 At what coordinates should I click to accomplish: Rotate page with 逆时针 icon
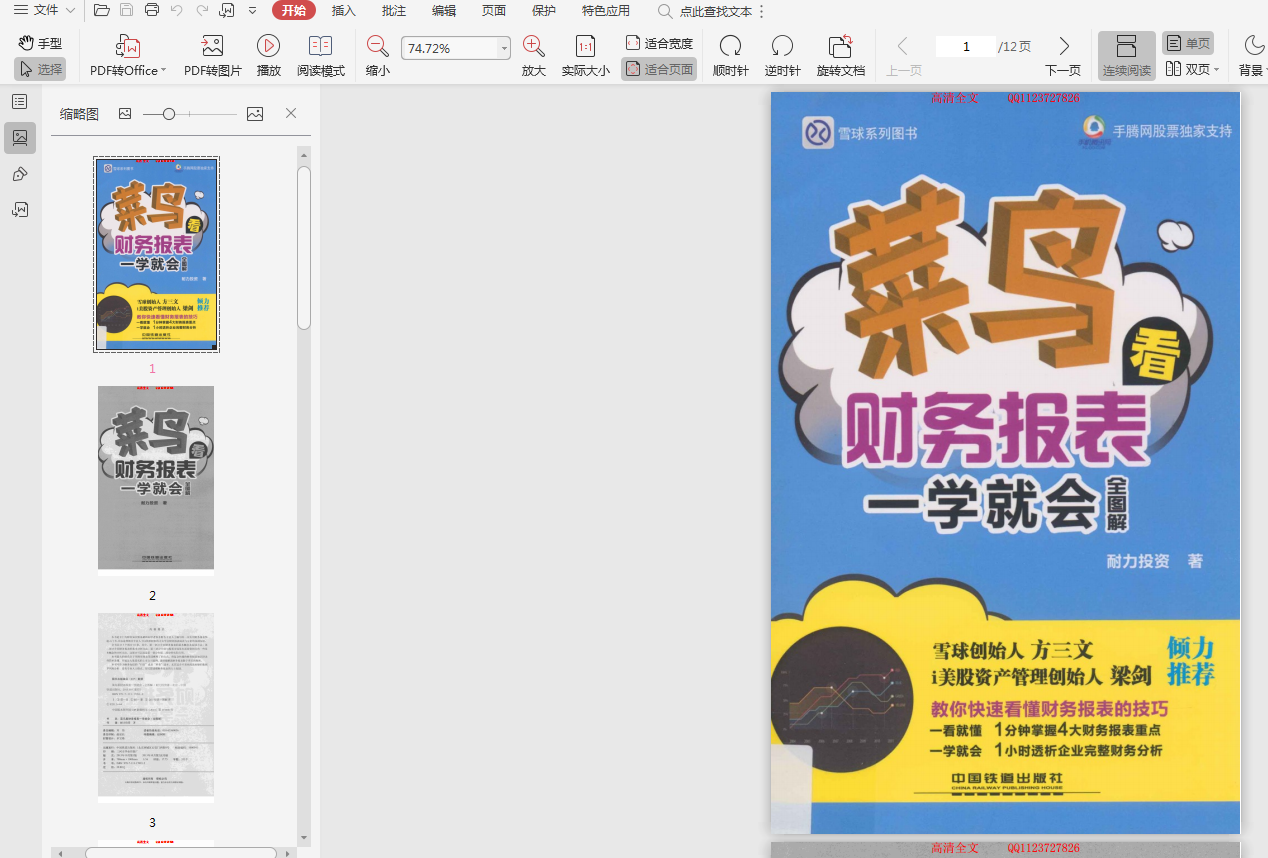[782, 46]
